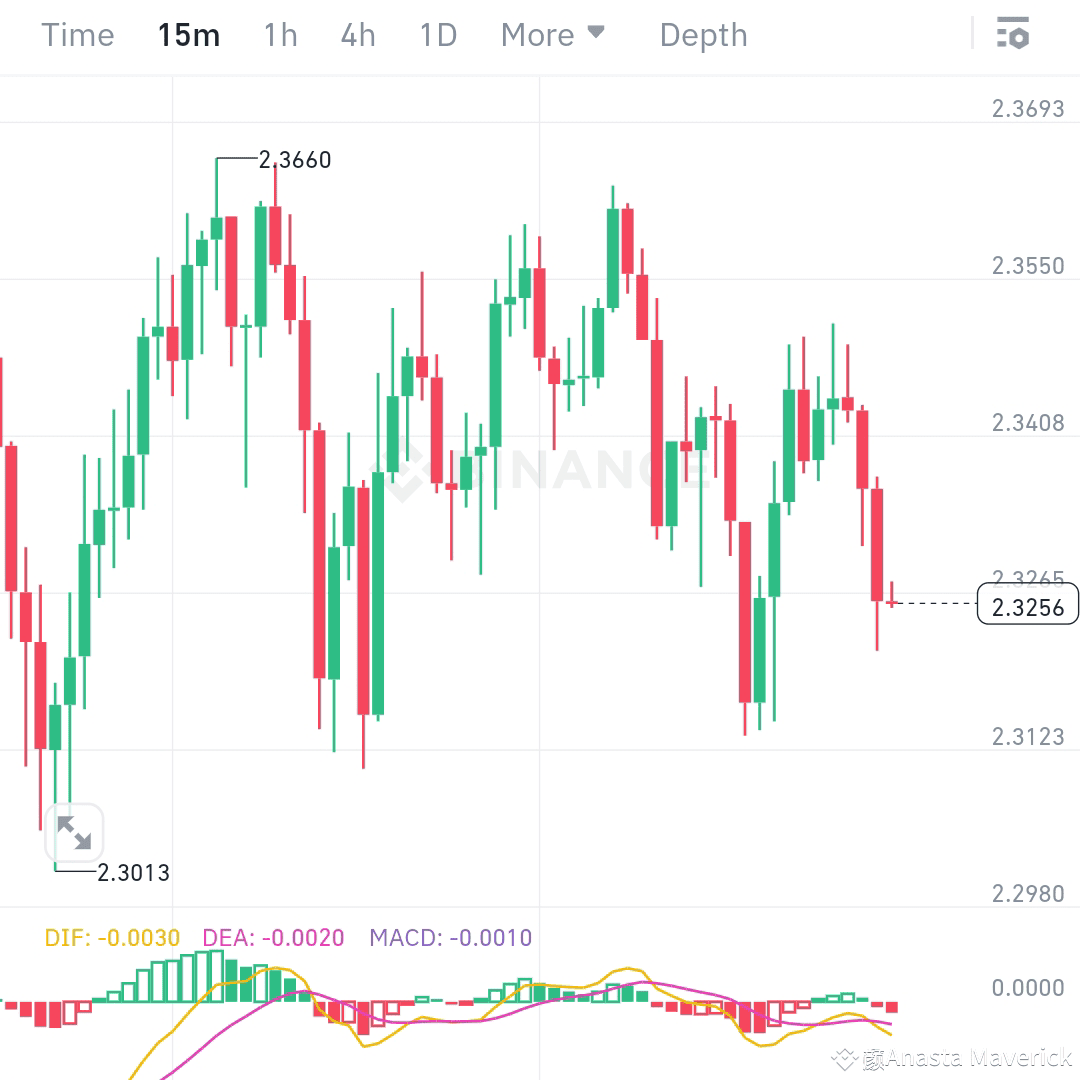
Task: Click the fullscreen expand arrows icon
Action: [x=75, y=831]
